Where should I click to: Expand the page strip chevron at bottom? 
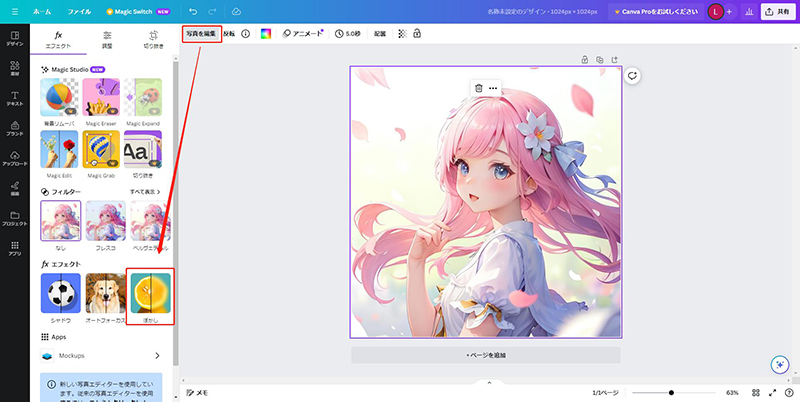tap(489, 383)
